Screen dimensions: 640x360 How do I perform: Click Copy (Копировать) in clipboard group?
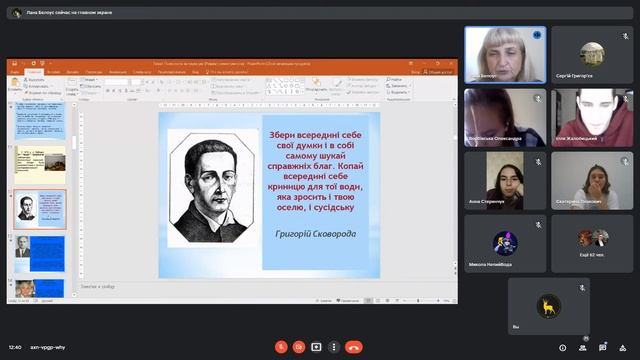[x=37, y=86]
